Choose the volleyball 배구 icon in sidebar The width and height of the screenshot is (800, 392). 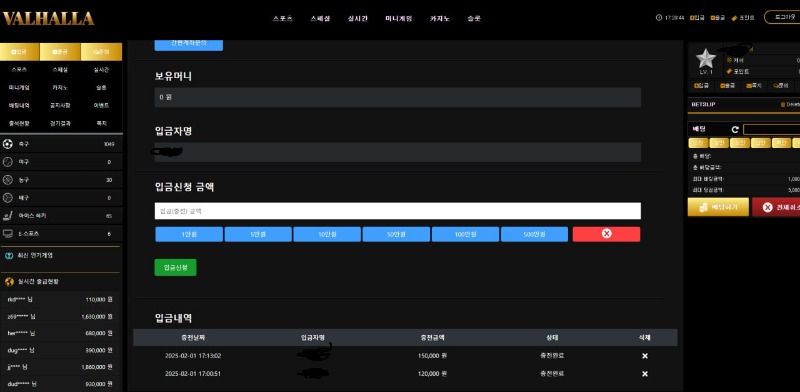coord(8,198)
